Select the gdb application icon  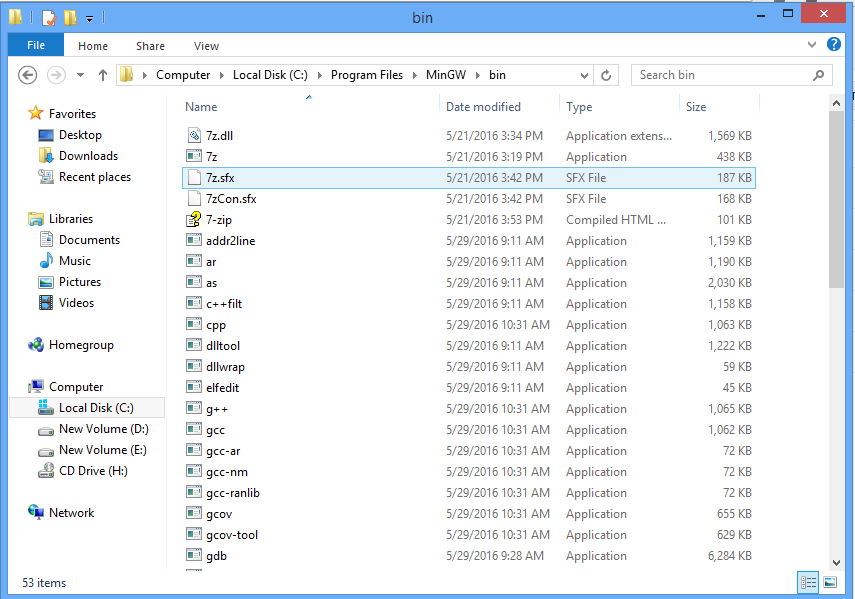(194, 556)
